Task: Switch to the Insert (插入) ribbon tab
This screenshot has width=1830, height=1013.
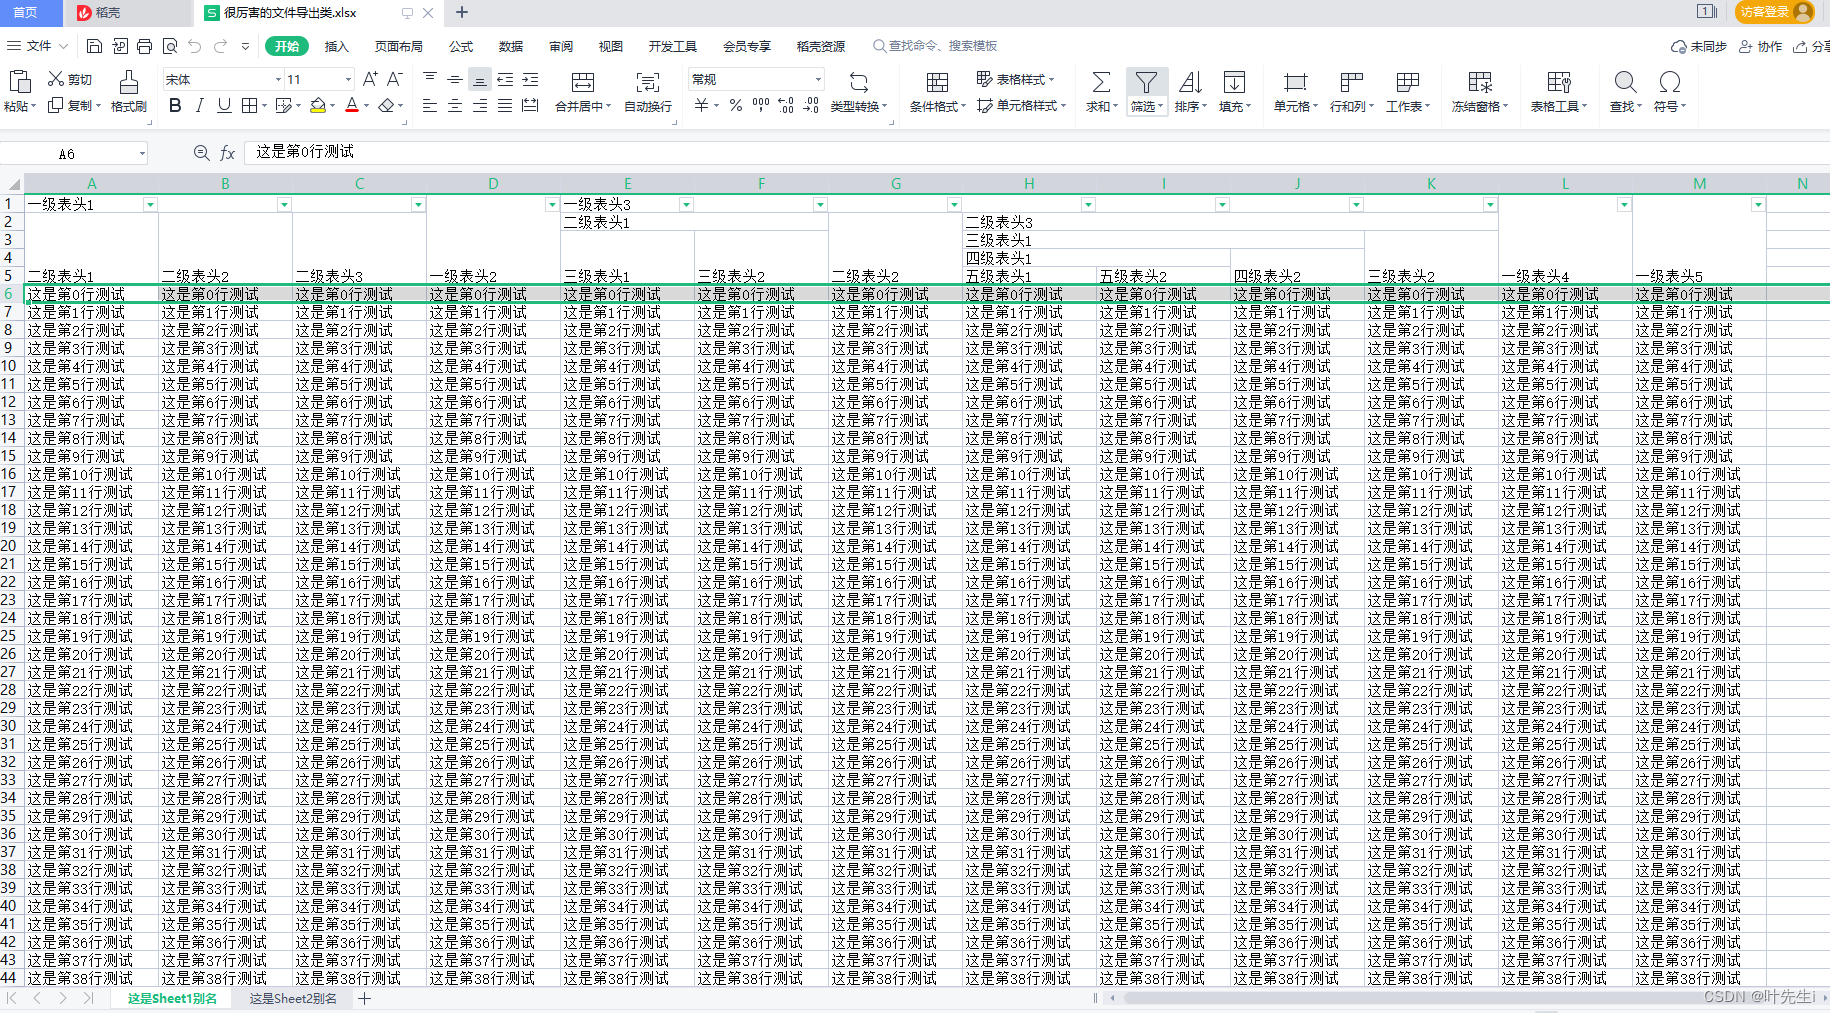Action: point(337,46)
